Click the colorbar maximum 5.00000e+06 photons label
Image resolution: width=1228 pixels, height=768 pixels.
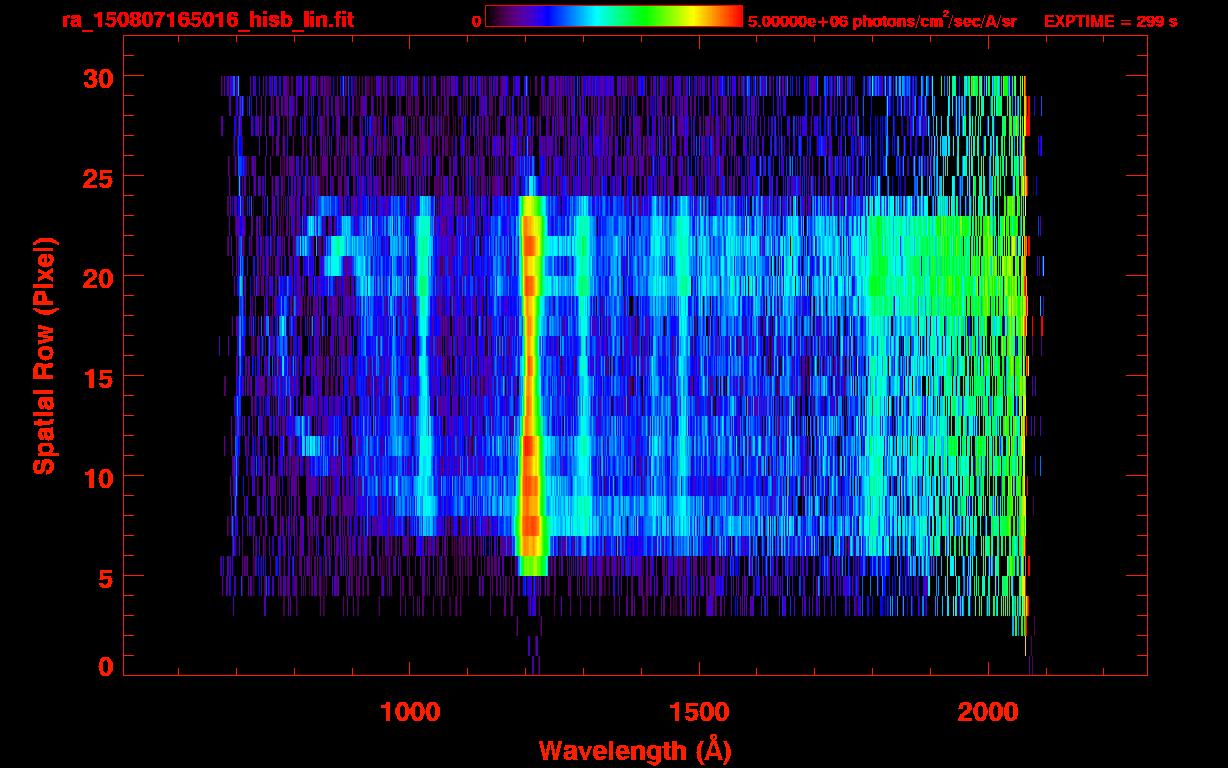pyautogui.click(x=882, y=20)
